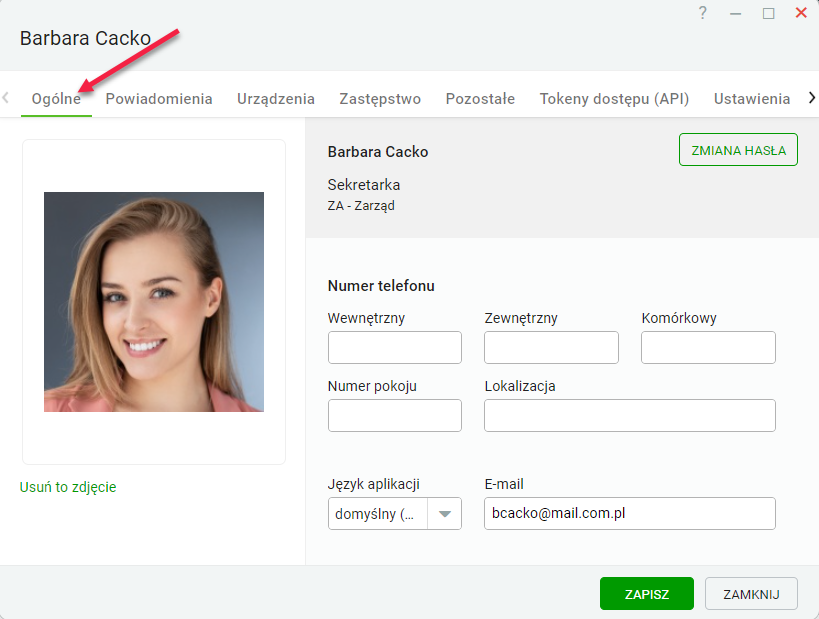
Task: Open the Powiadomienia tab
Action: [159, 99]
